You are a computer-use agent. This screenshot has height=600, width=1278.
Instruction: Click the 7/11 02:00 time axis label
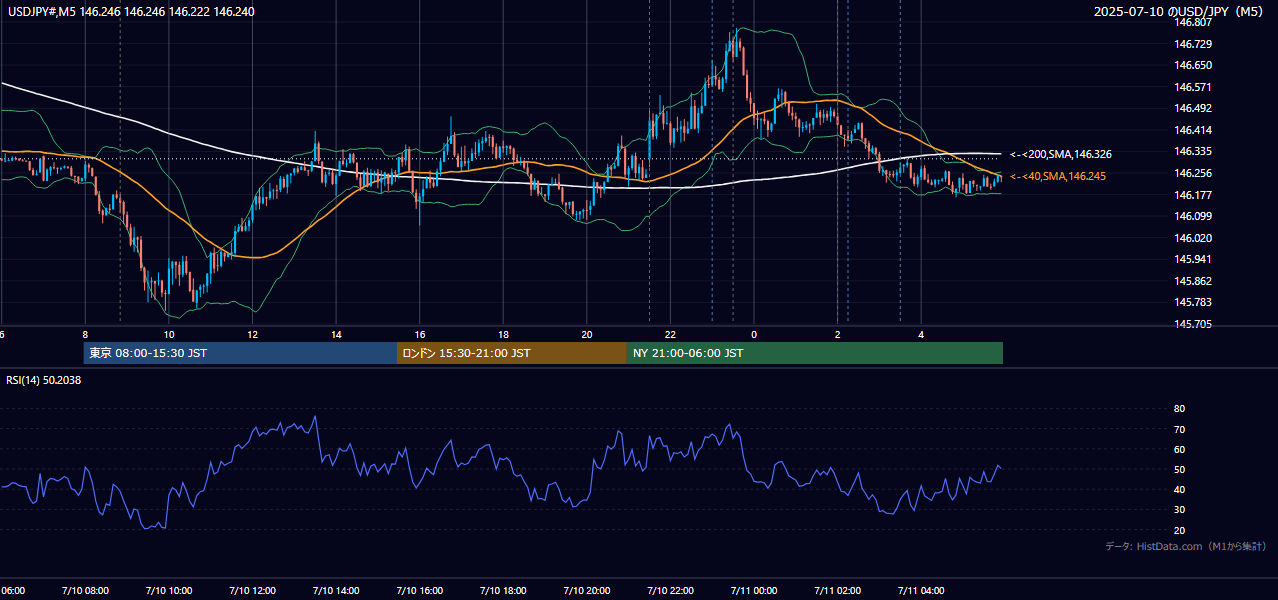pos(837,591)
